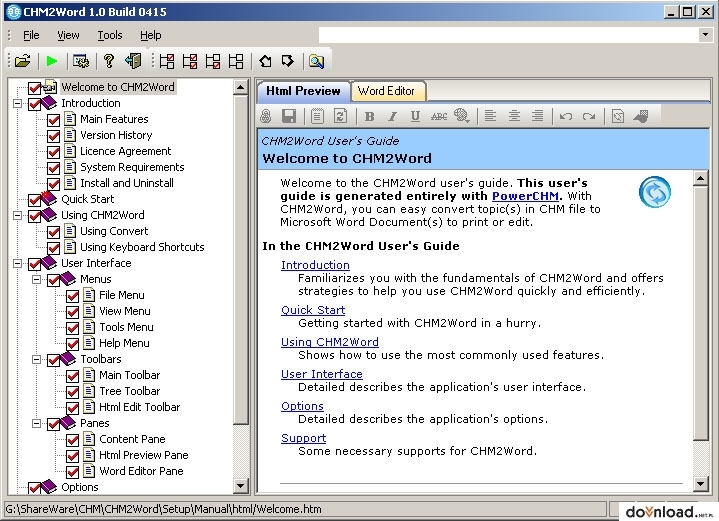
Task: Open the View menu
Action: coord(68,35)
